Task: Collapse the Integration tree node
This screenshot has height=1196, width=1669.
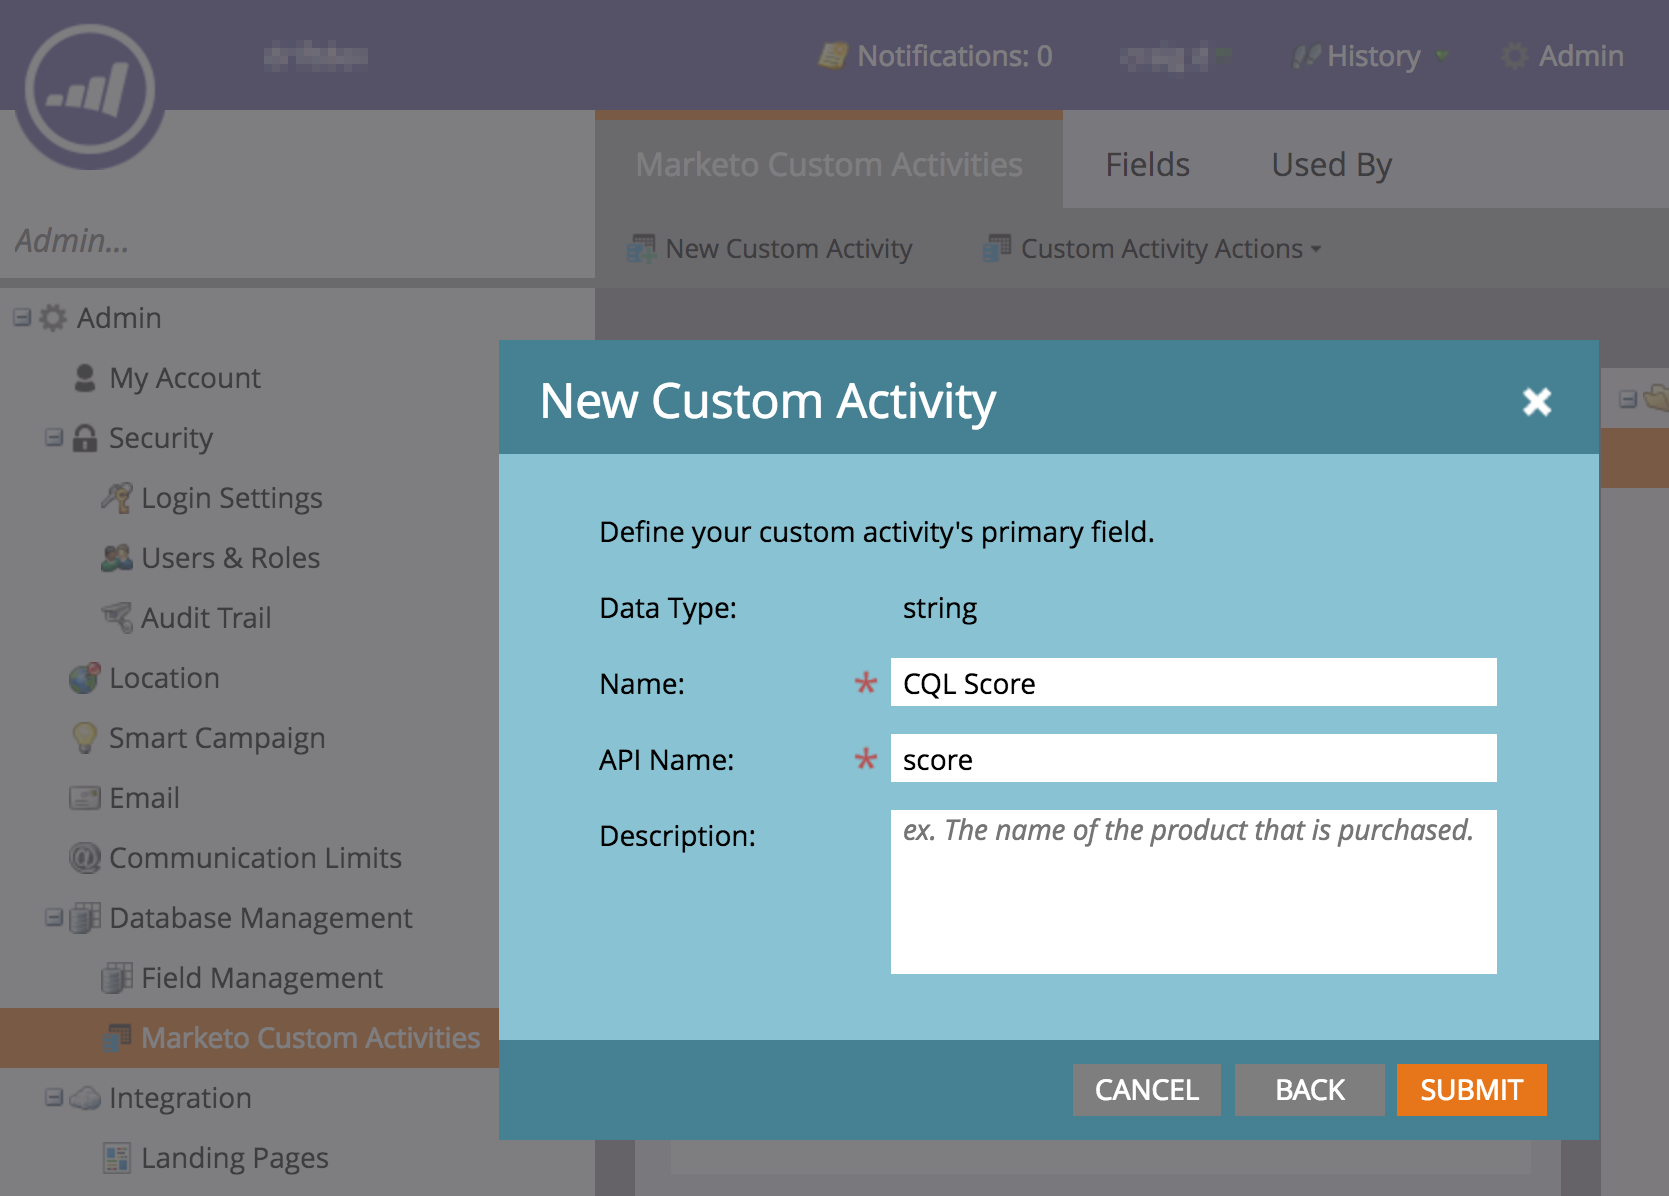Action: click(54, 1098)
